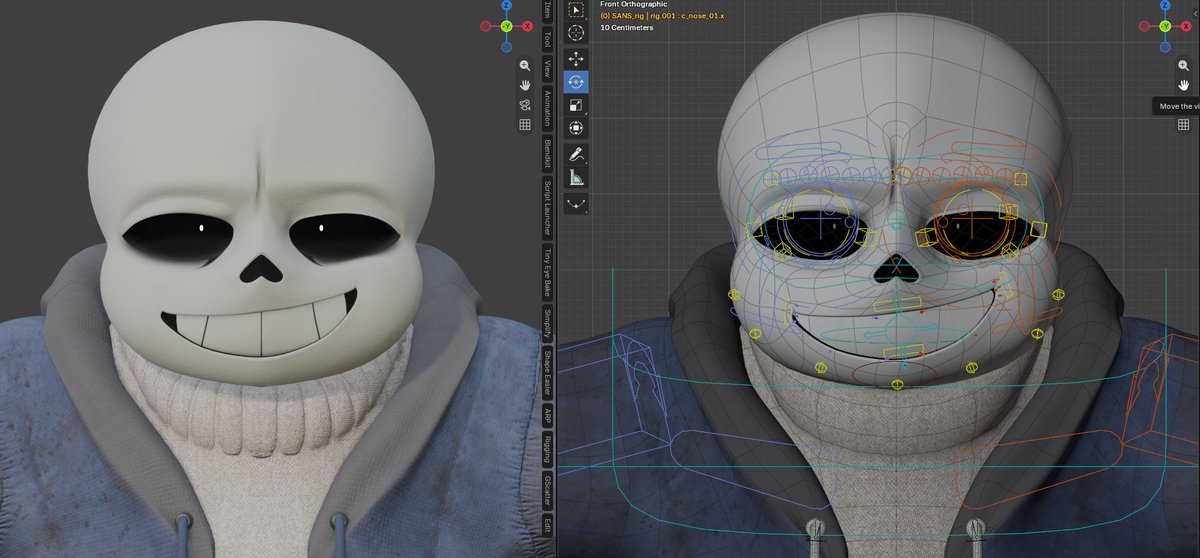Click red X axis on left viewport gizmo
Image resolution: width=1200 pixels, height=558 pixels.
coord(526,26)
